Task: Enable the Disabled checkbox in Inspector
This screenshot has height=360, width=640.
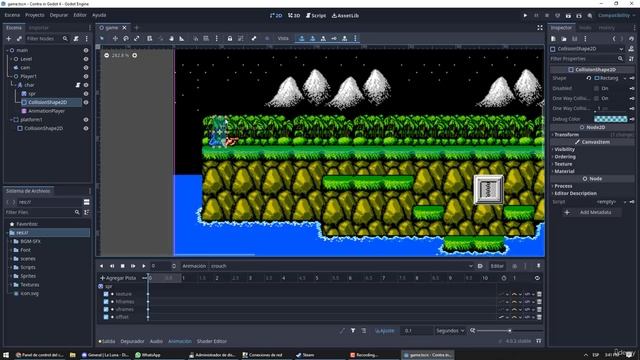Action: coord(596,88)
